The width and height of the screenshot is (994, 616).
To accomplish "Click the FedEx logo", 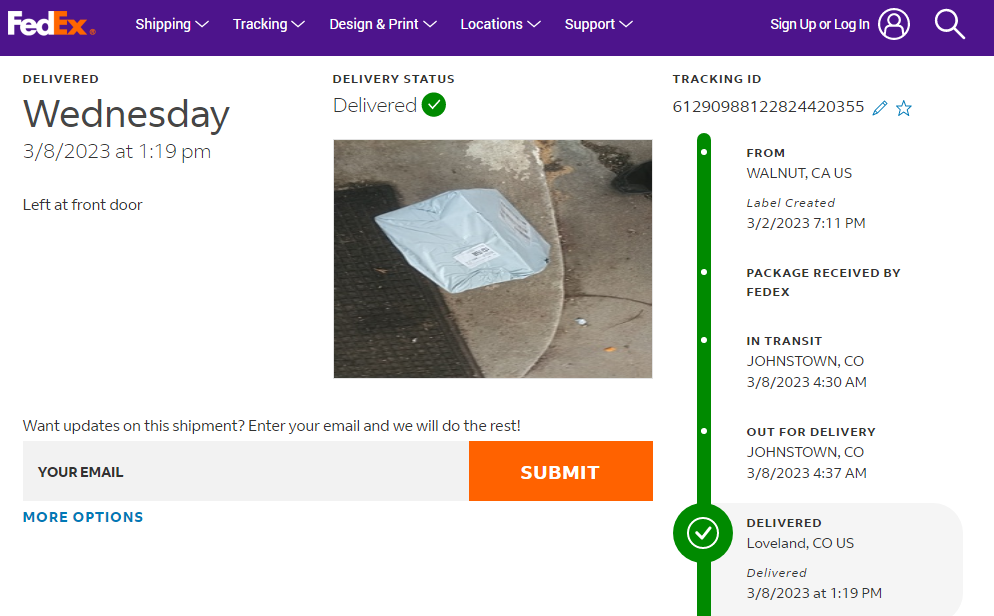I will (51, 23).
